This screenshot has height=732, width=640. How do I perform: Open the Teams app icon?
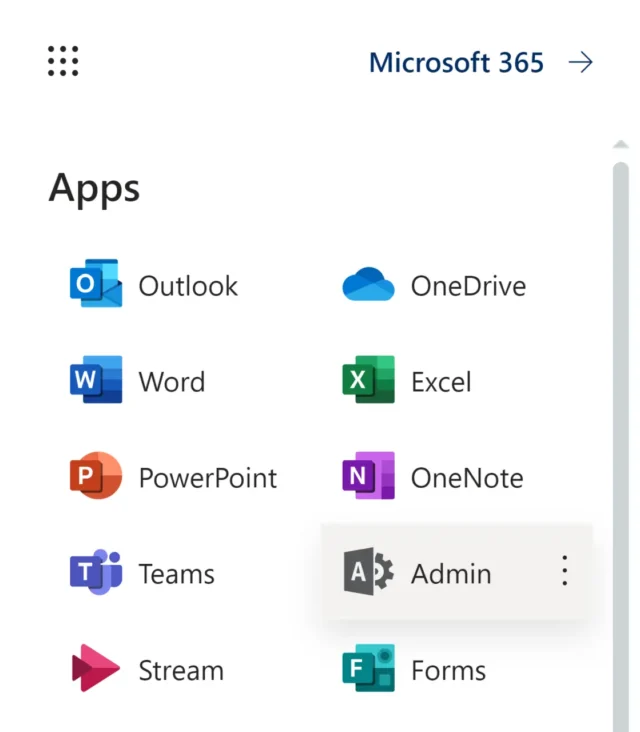96,573
